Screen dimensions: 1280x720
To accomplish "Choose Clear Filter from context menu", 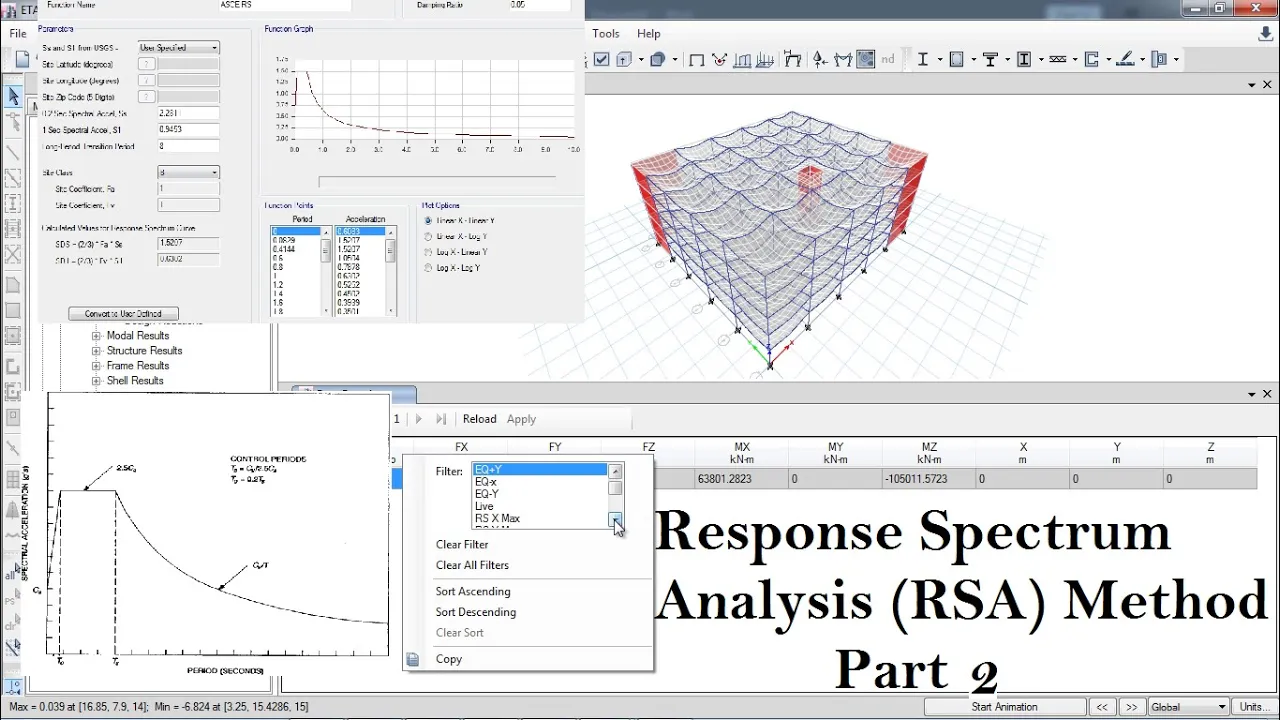I will 462,545.
